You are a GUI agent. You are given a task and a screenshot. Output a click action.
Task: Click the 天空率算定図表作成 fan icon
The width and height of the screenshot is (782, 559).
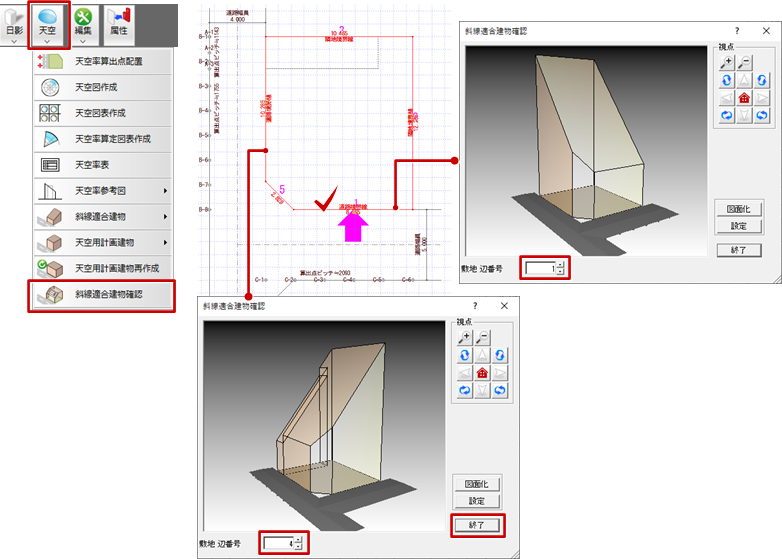(x=50, y=140)
